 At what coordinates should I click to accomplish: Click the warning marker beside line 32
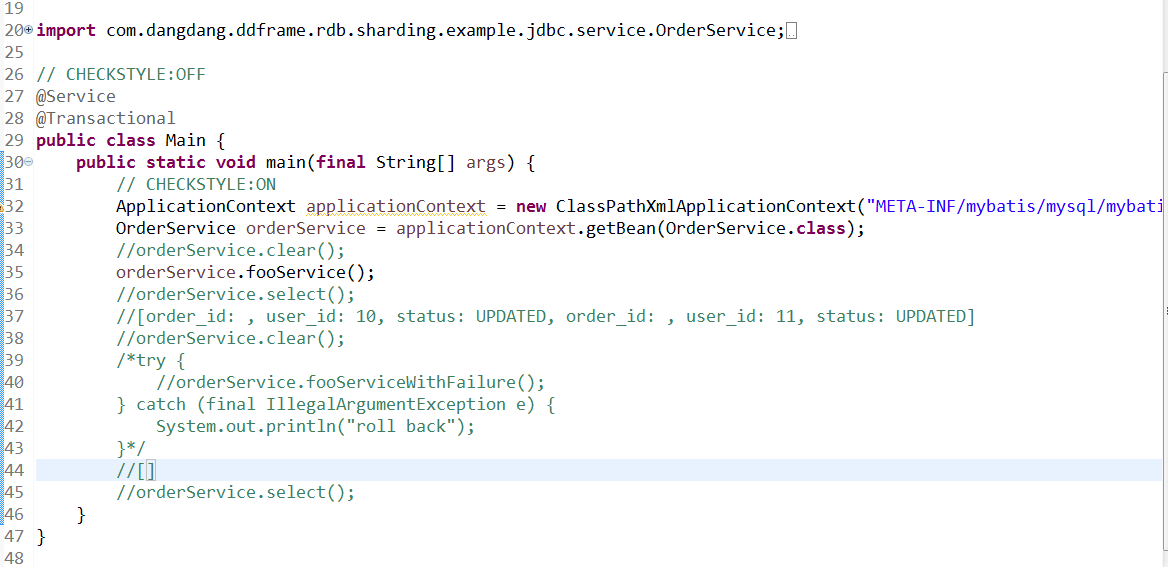pyautogui.click(x=2, y=208)
